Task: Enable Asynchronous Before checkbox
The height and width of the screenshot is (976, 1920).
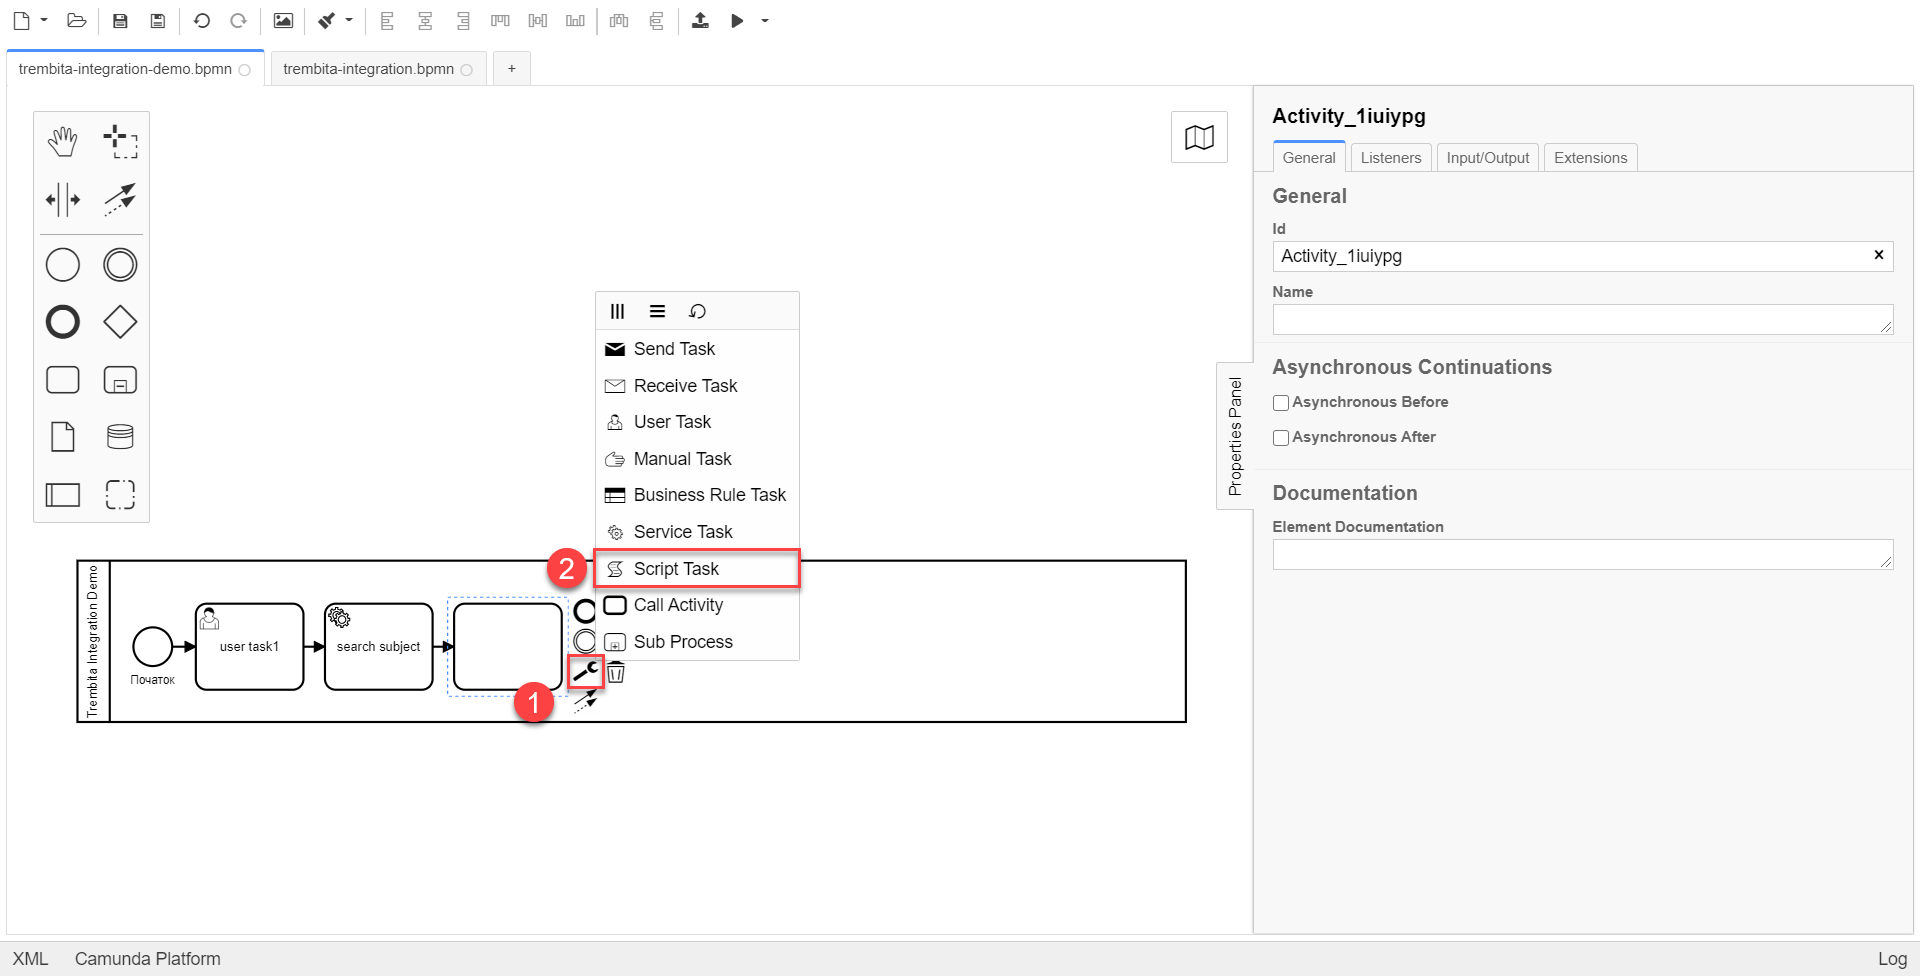Action: (x=1281, y=403)
